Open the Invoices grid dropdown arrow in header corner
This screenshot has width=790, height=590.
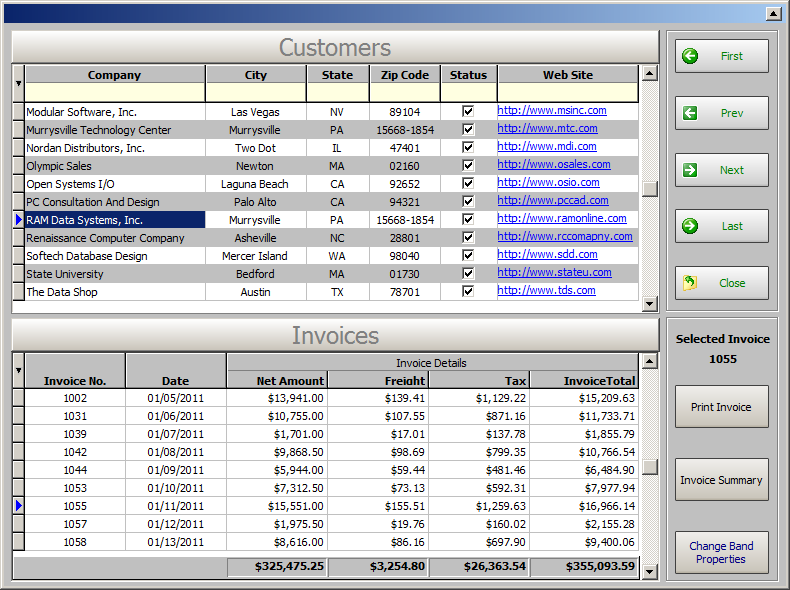[18, 370]
